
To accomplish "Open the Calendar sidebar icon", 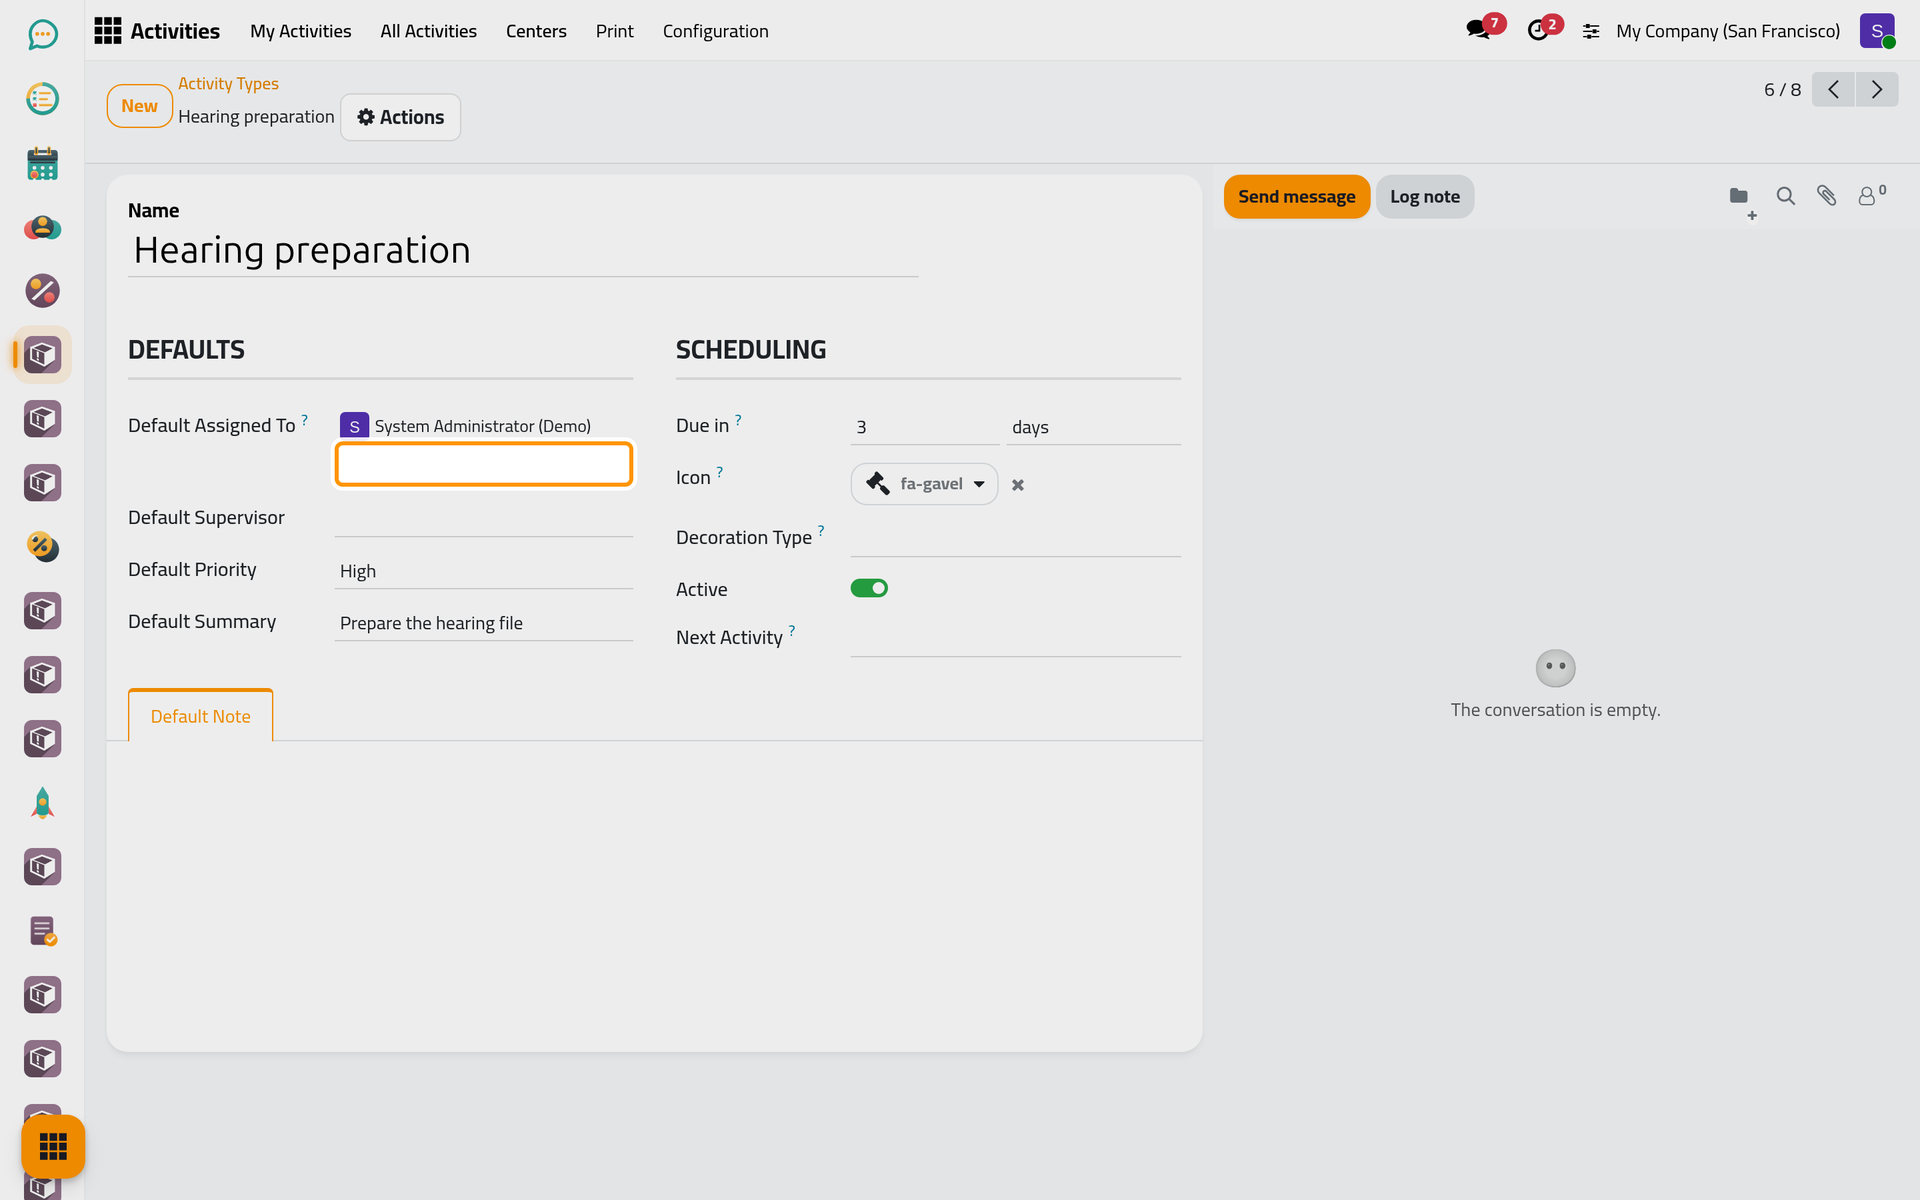I will pos(42,163).
